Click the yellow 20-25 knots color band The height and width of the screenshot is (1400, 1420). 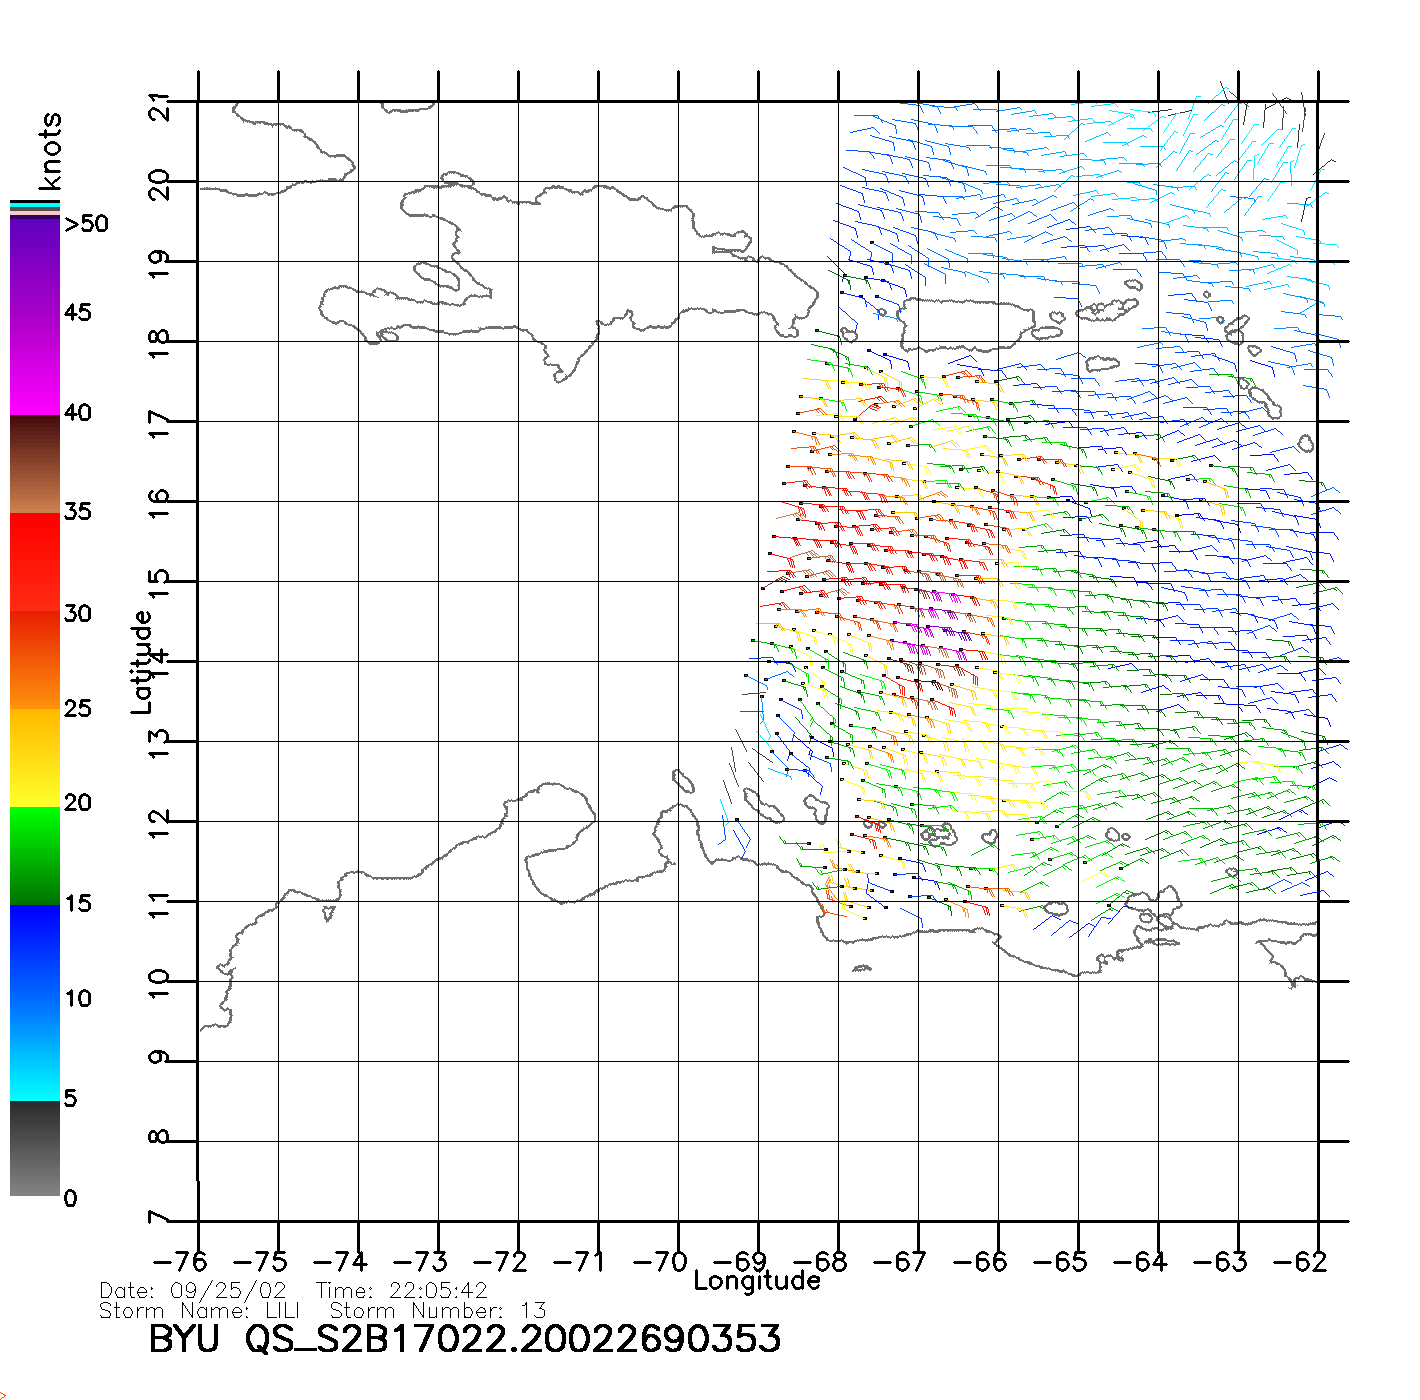click(35, 758)
